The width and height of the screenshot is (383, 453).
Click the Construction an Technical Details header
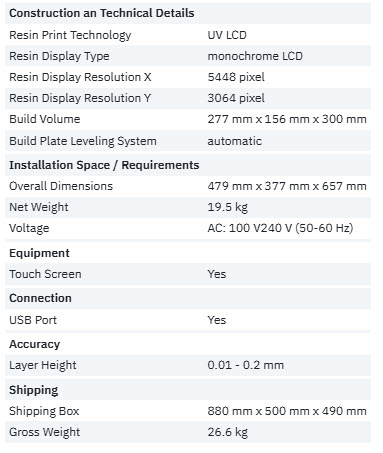(x=102, y=13)
